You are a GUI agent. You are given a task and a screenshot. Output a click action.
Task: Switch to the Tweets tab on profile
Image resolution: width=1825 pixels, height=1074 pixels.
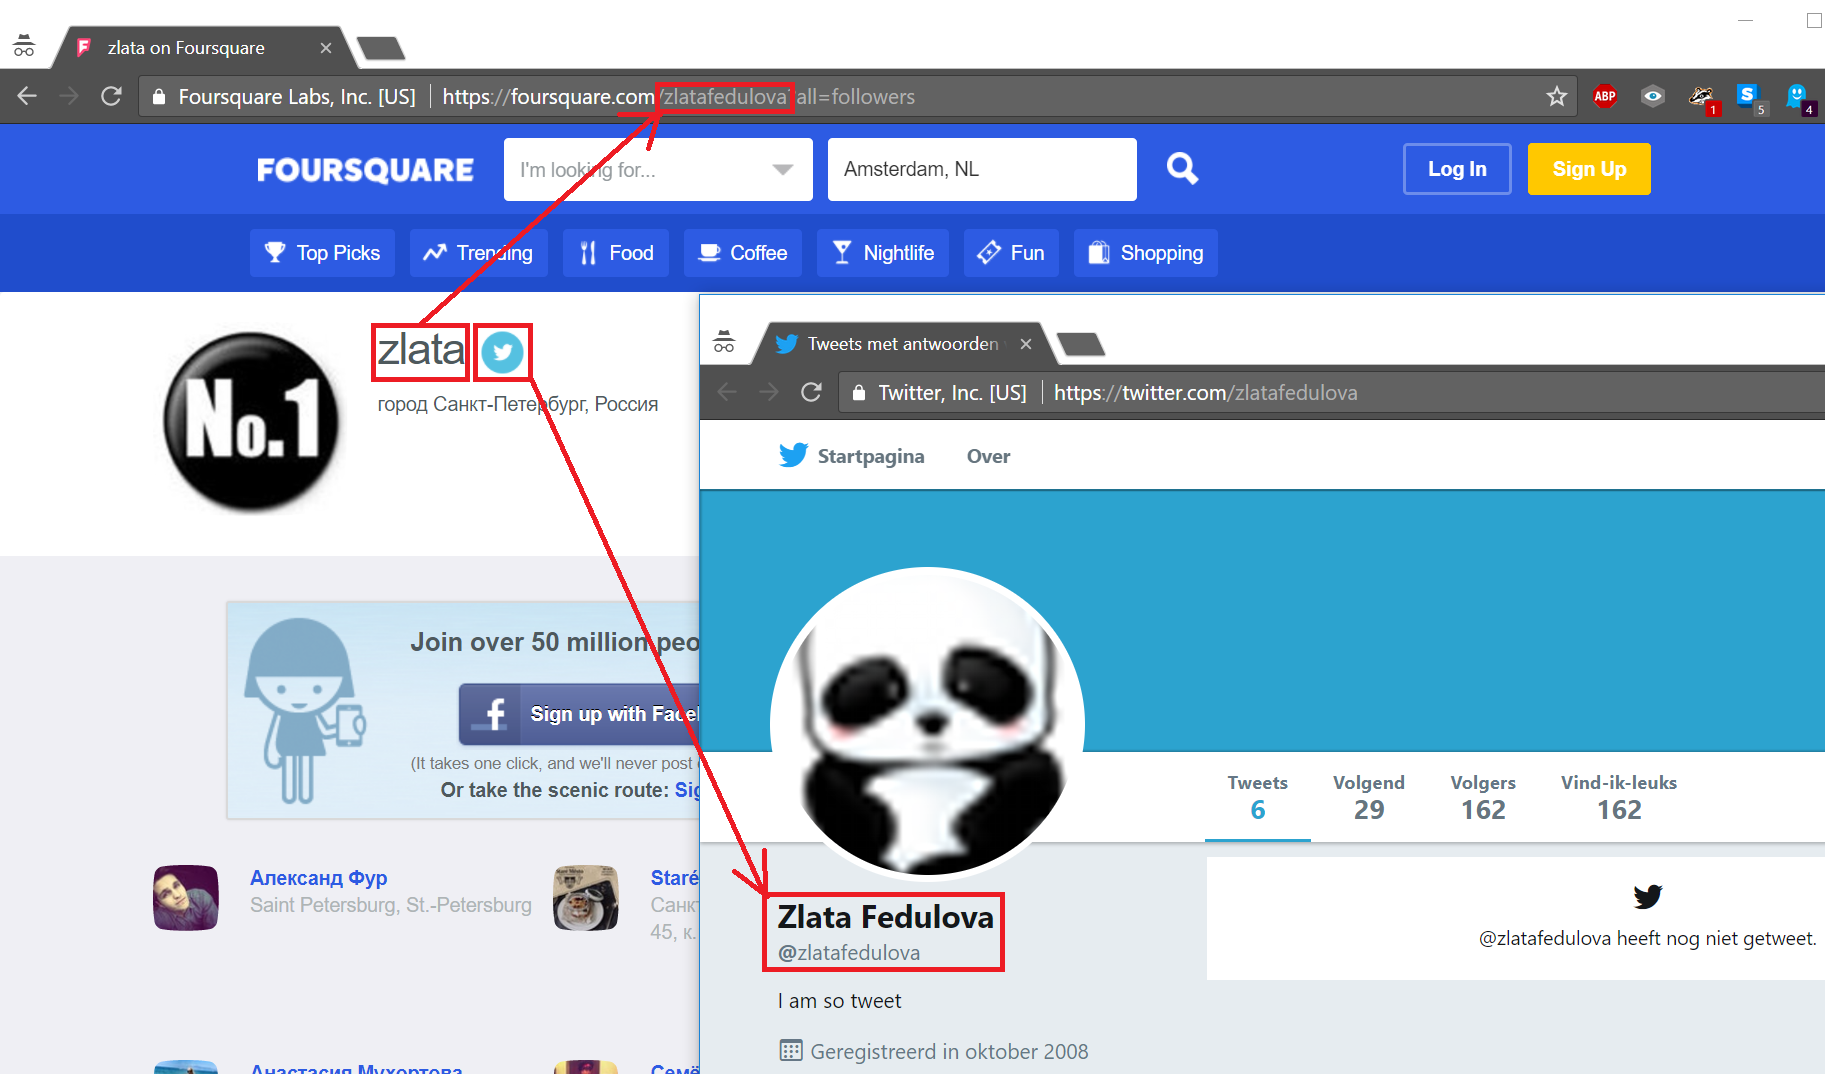[1257, 797]
